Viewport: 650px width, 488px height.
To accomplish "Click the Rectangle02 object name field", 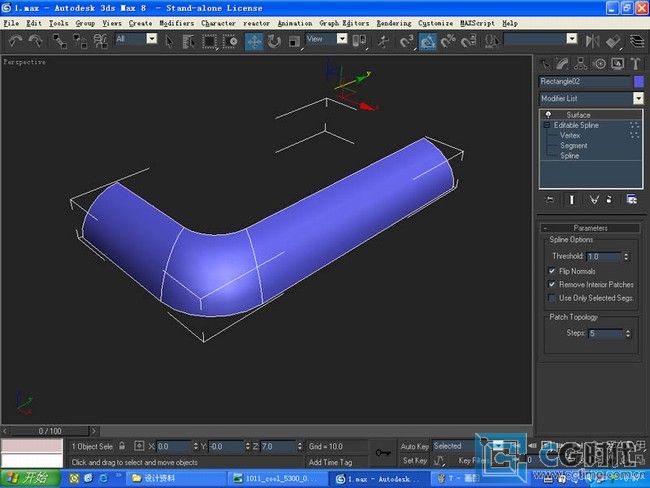I will click(585, 82).
